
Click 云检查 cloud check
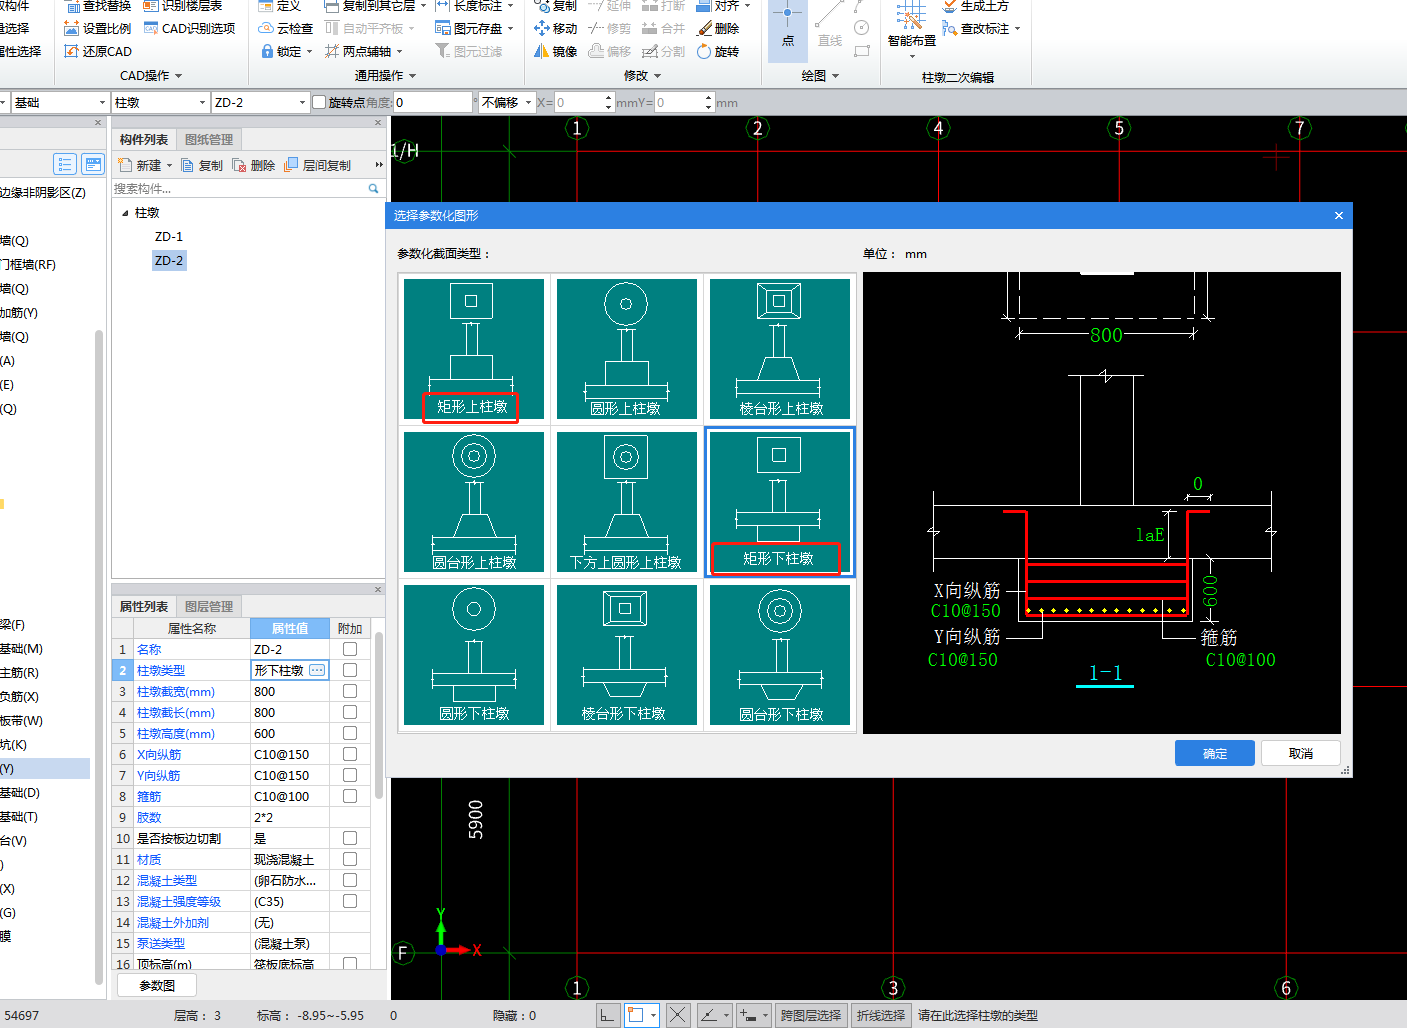(x=285, y=28)
